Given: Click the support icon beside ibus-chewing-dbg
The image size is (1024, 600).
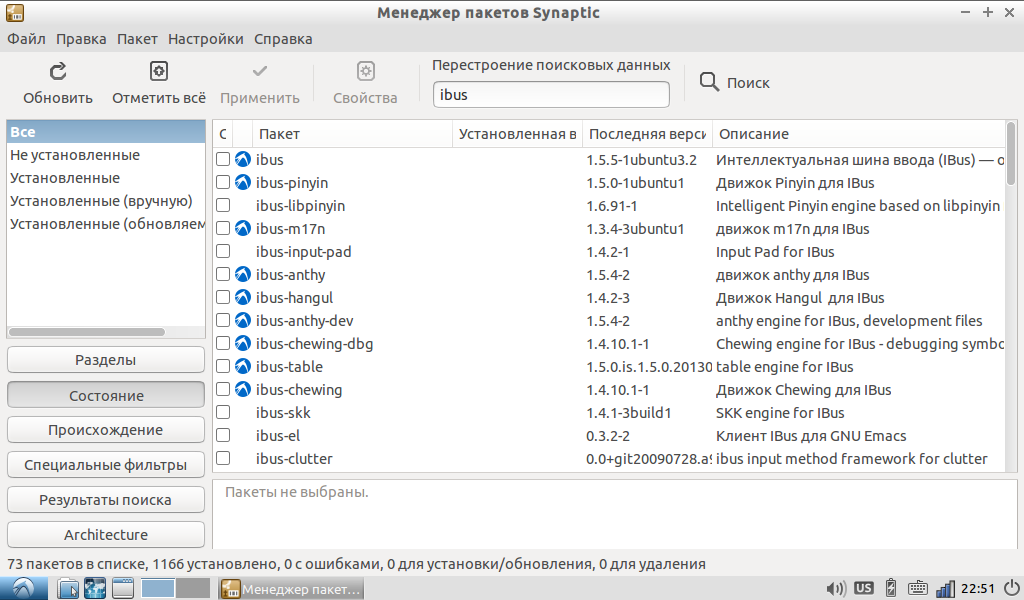Looking at the screenshot, I should 243,343.
